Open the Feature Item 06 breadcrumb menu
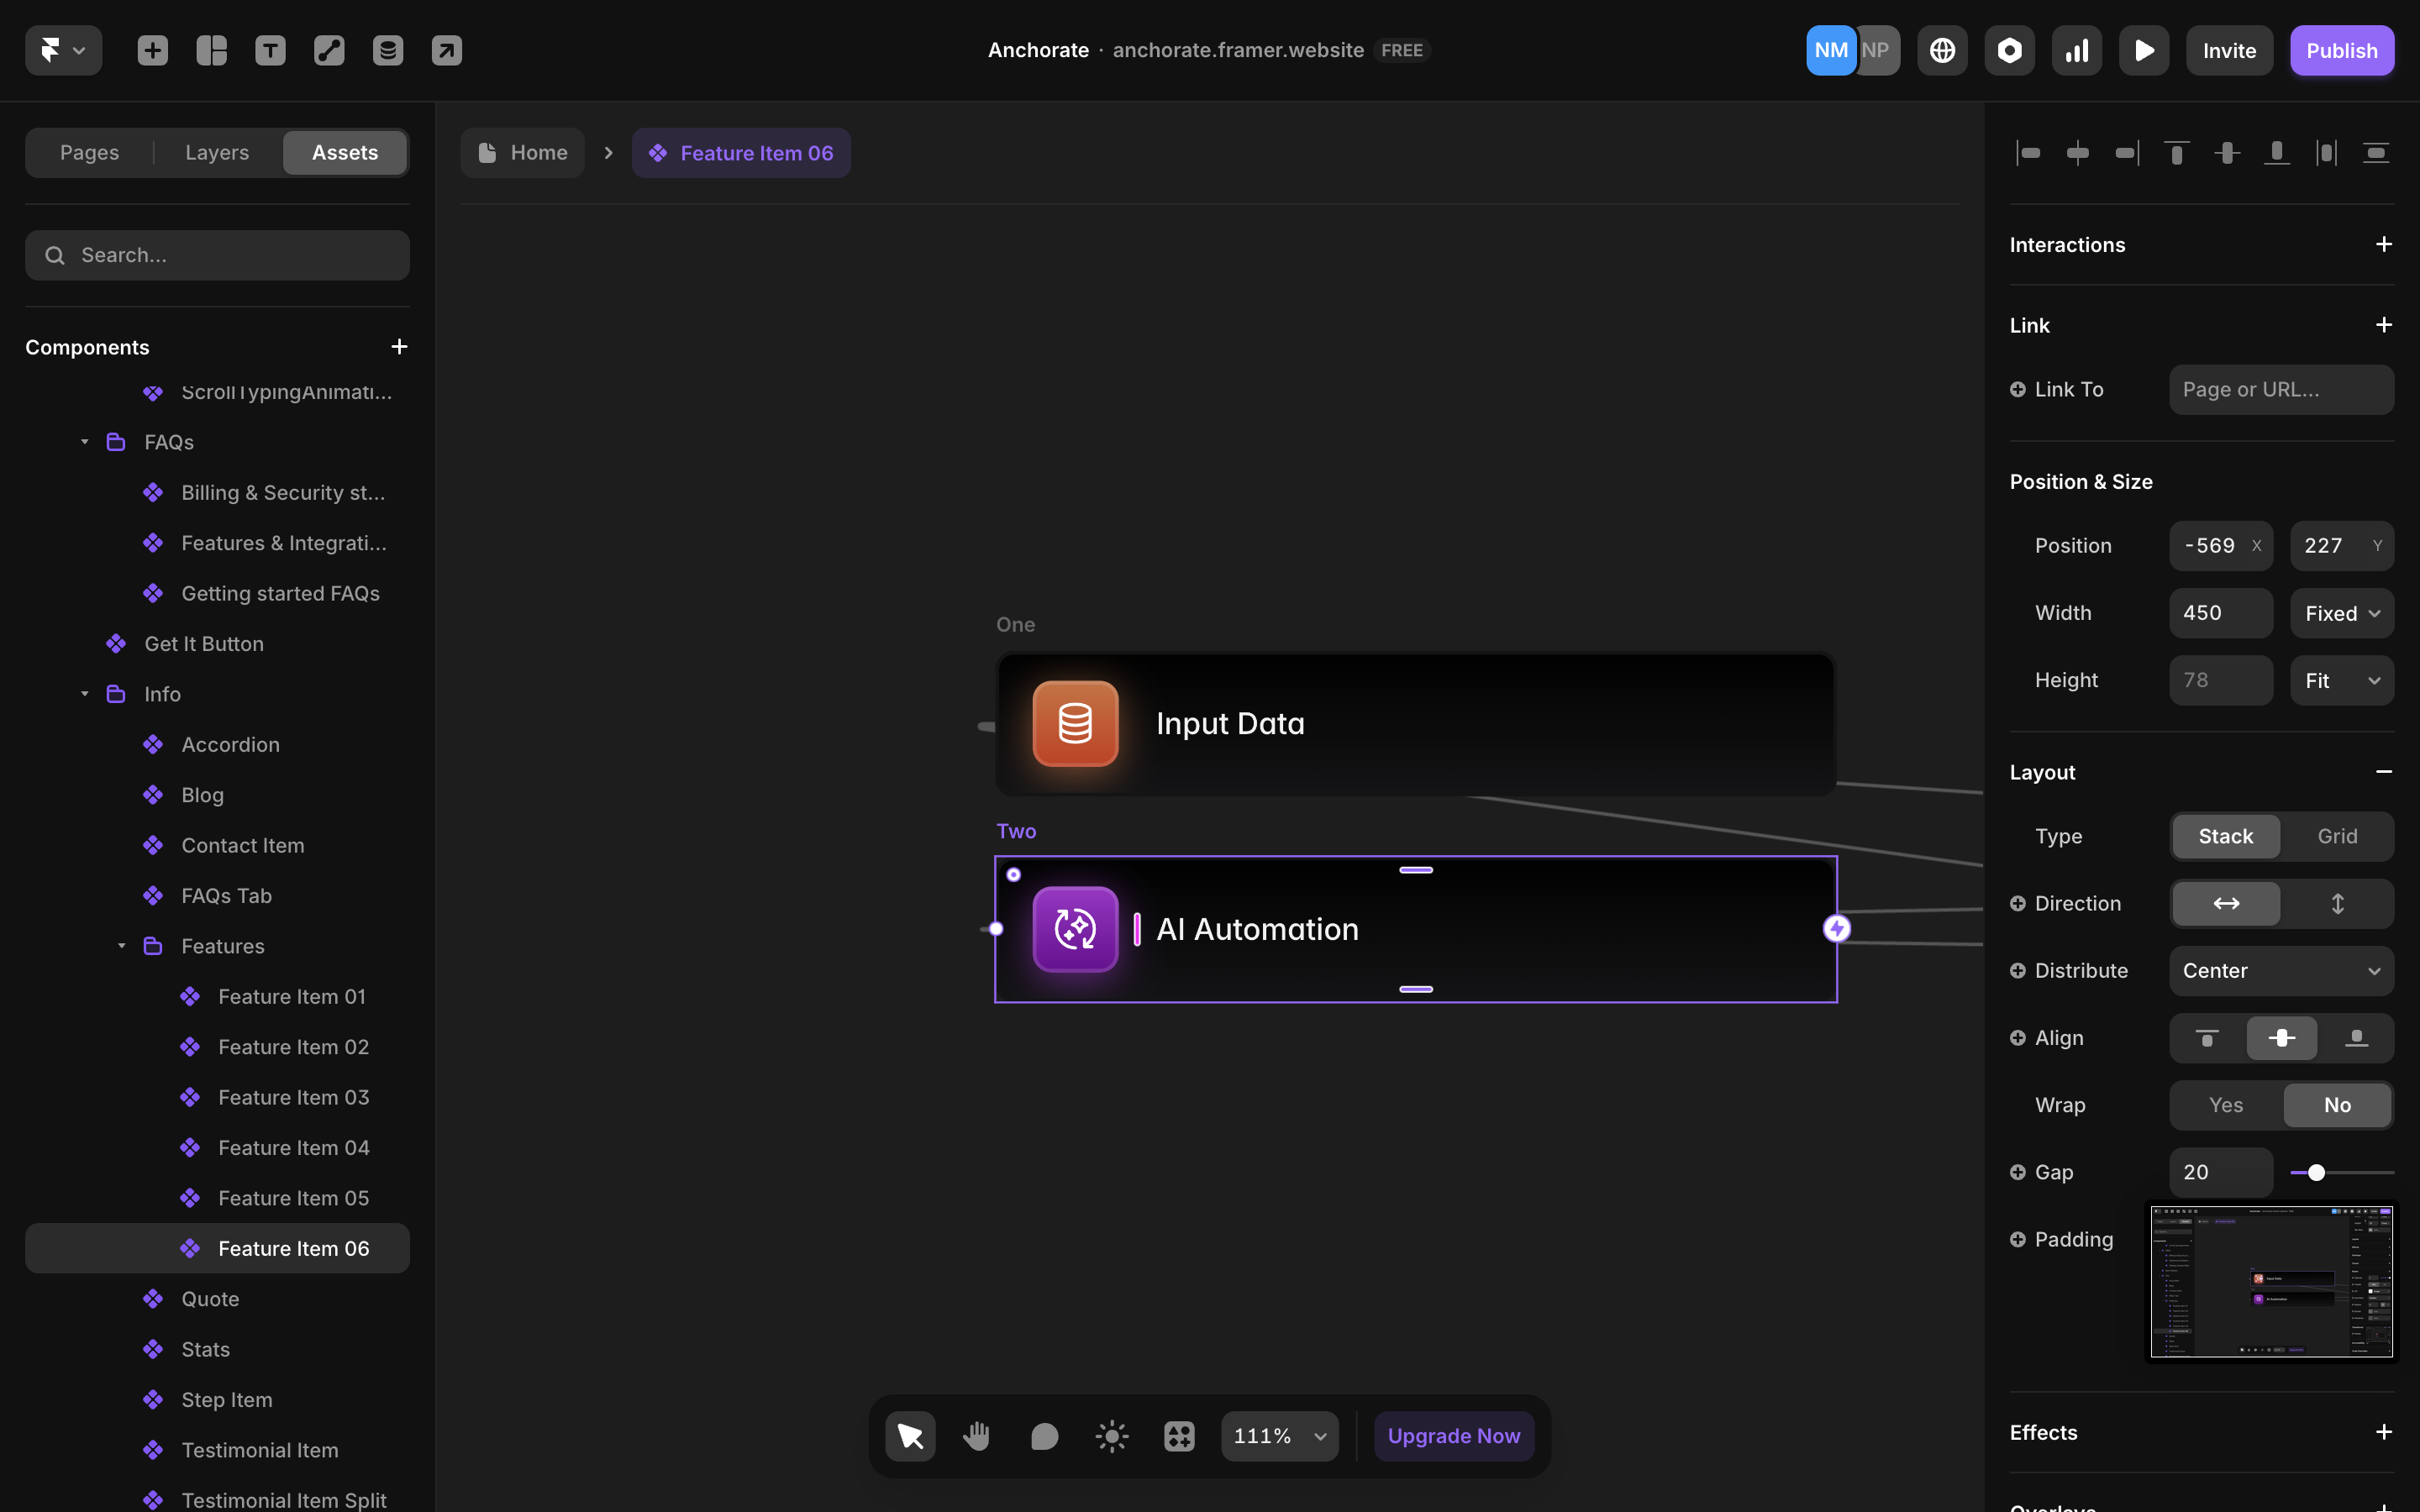This screenshot has height=1512, width=2420. (741, 152)
